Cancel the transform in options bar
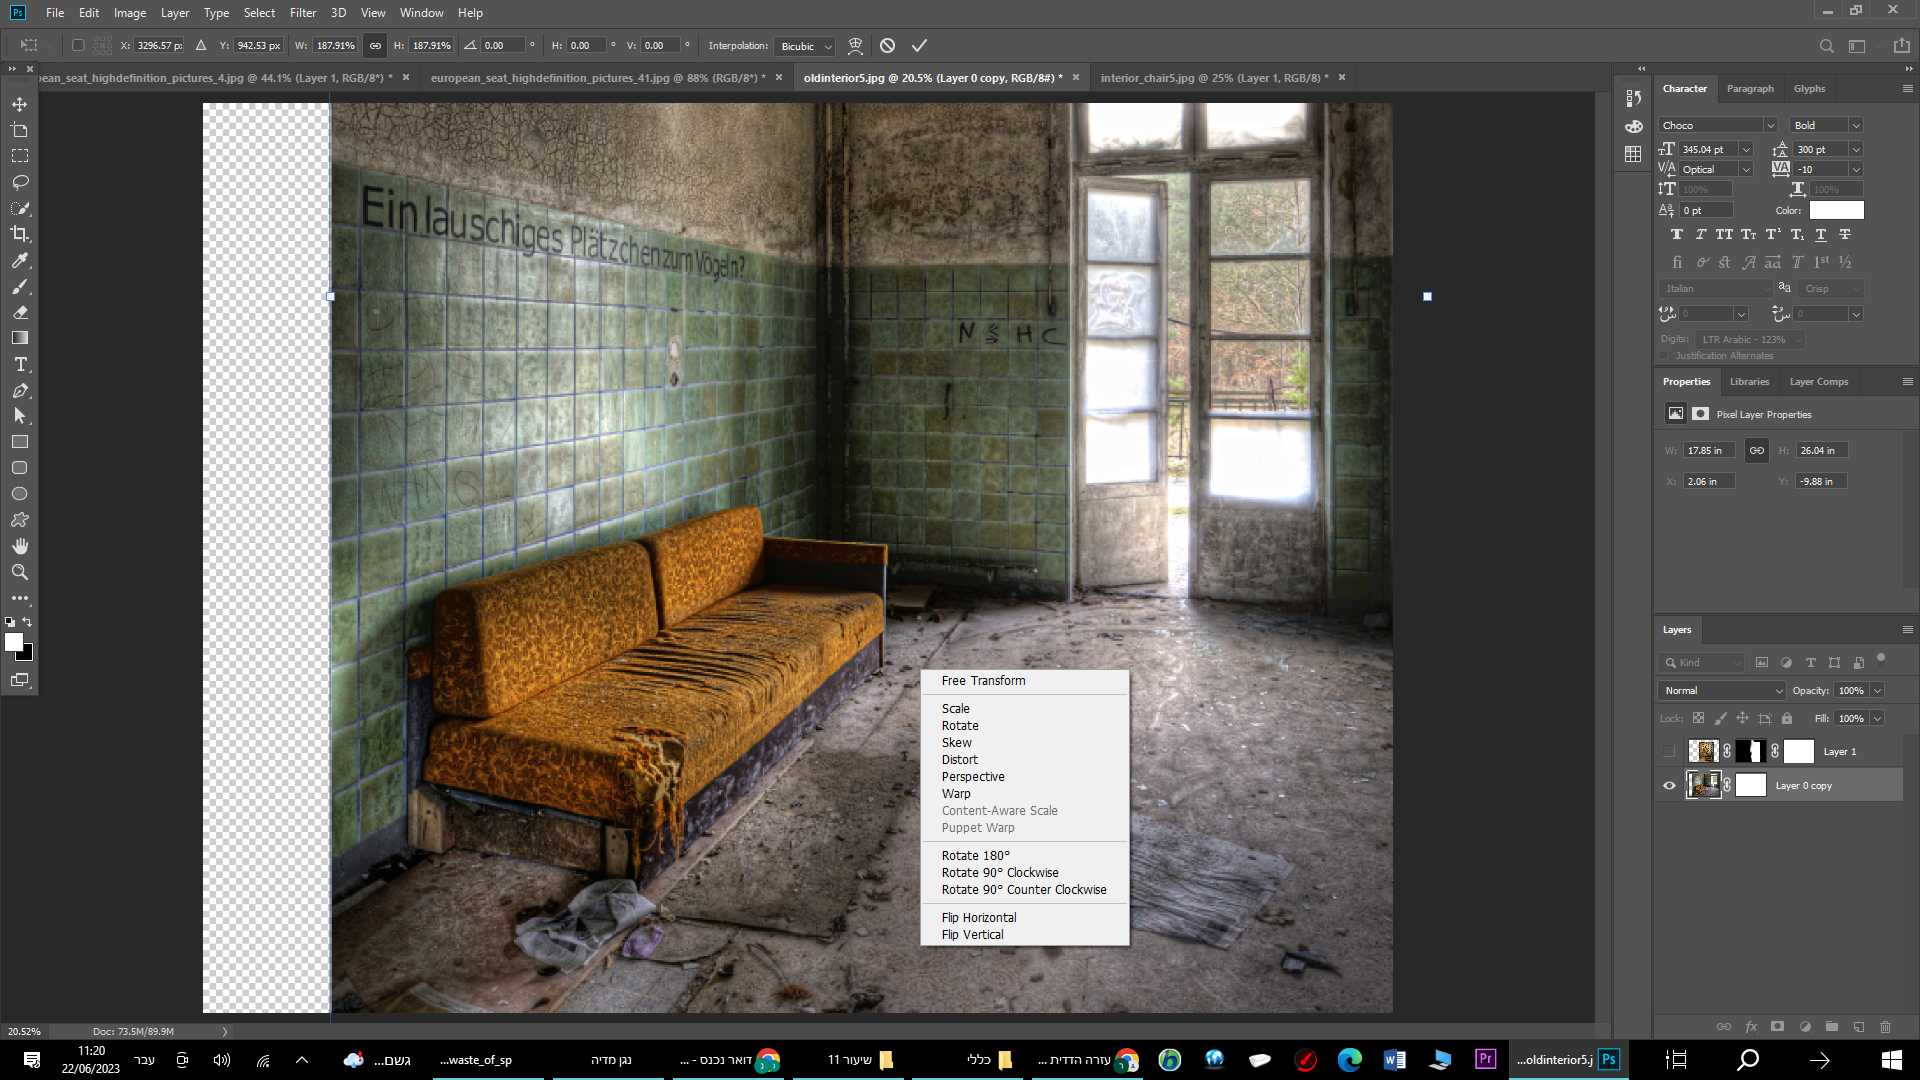The image size is (1920, 1080). (x=887, y=46)
